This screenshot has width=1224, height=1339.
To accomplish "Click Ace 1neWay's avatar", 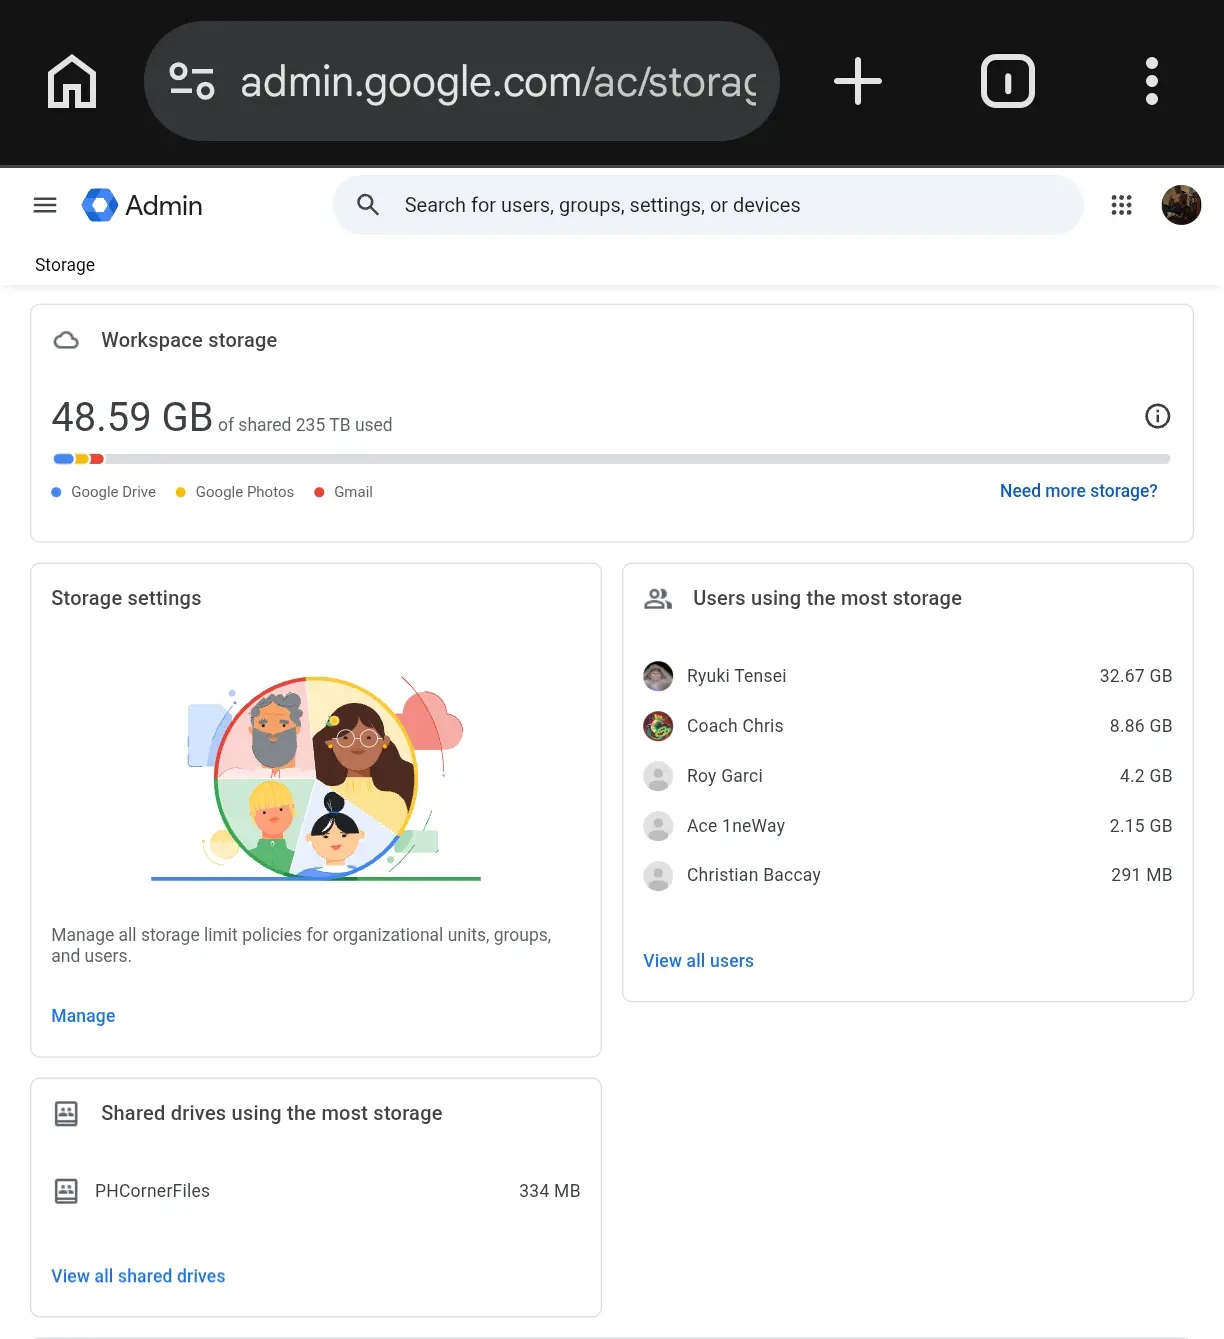I will click(x=658, y=826).
